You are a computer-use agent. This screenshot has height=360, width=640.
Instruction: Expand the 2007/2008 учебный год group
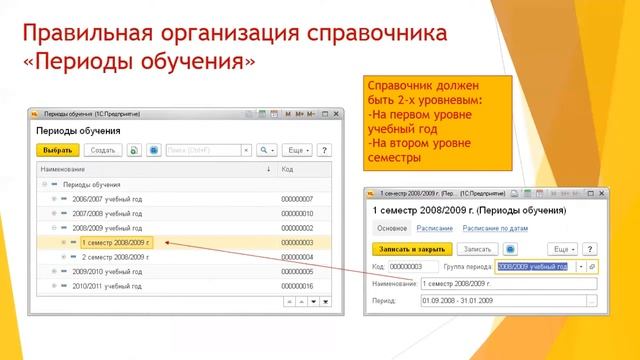coord(54,213)
